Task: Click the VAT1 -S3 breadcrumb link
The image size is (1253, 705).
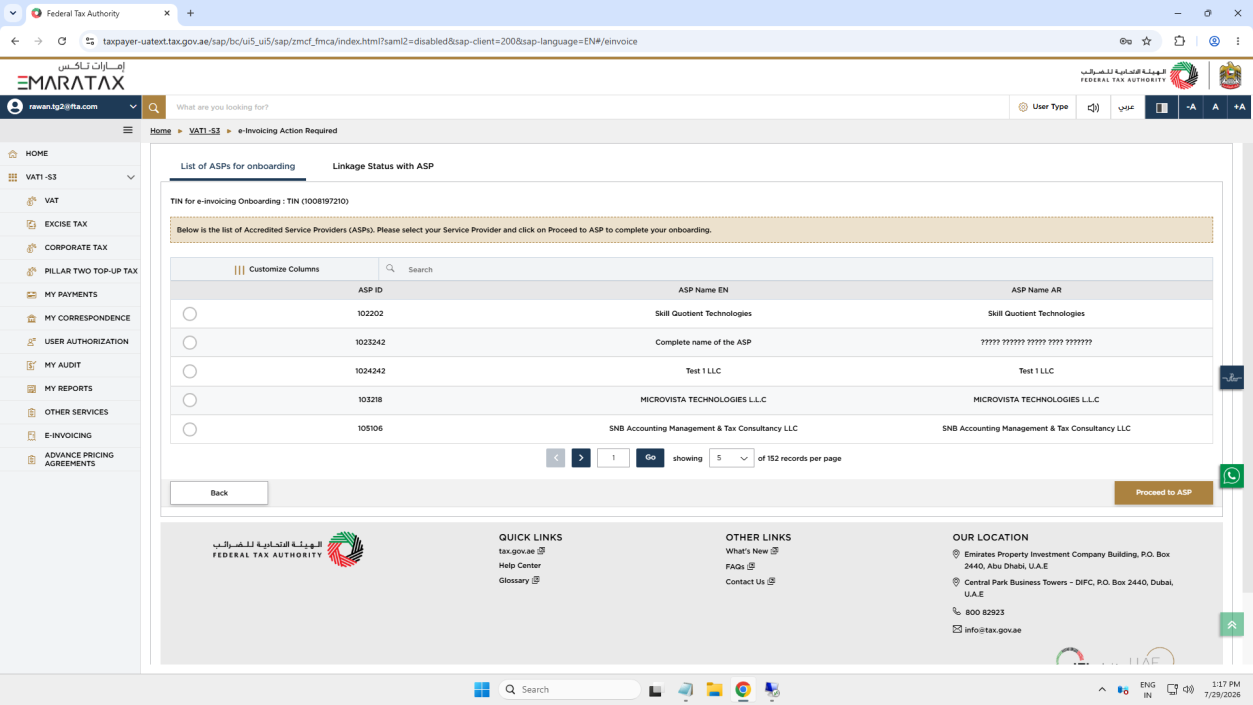Action: tap(204, 131)
